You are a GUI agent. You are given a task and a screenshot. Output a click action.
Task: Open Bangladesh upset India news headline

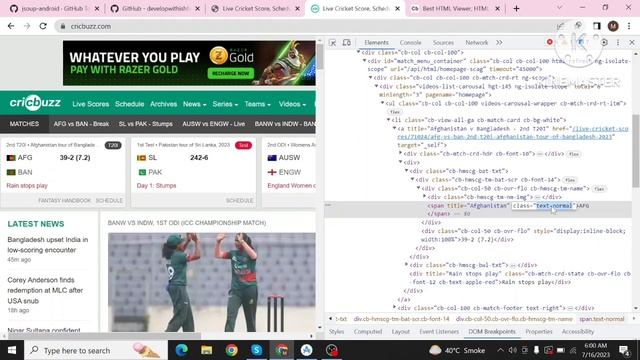[x=48, y=245]
